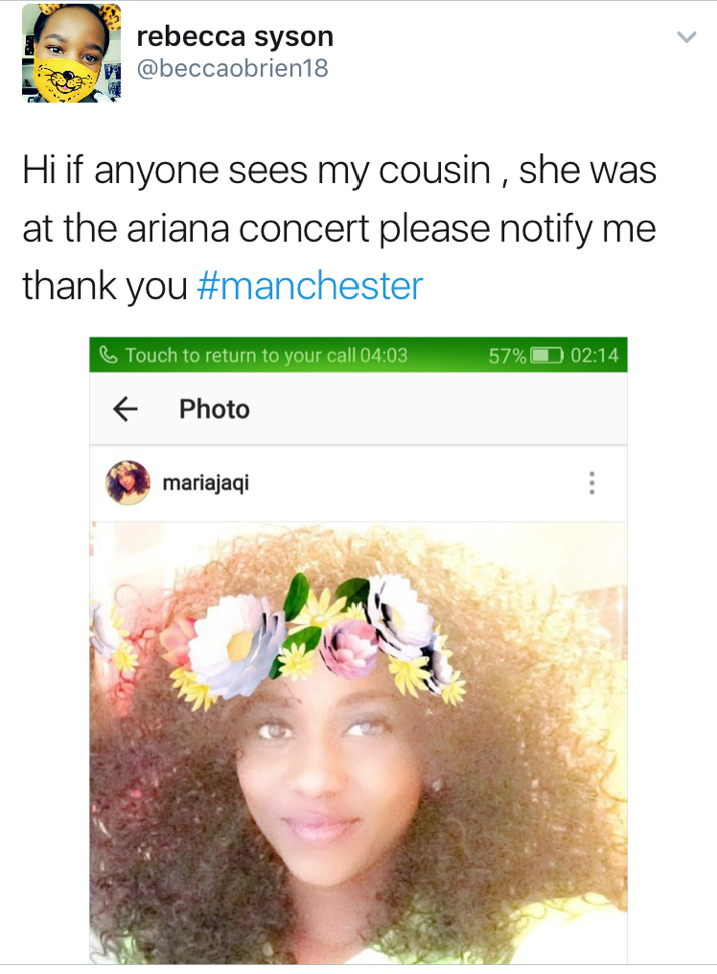Open the mariajaqi username
This screenshot has width=717, height=974.
click(206, 483)
